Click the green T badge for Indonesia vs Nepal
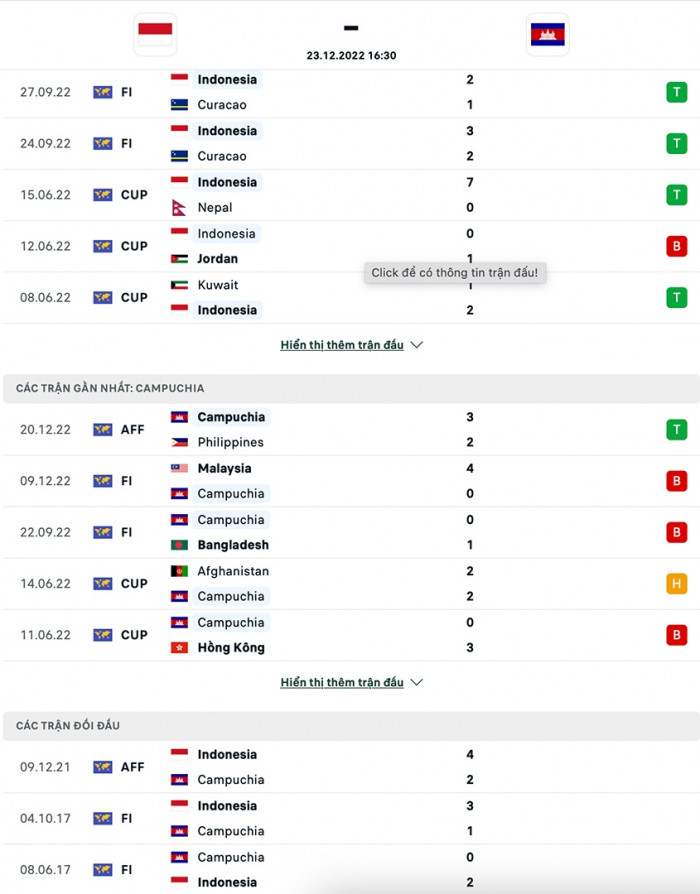 677,195
